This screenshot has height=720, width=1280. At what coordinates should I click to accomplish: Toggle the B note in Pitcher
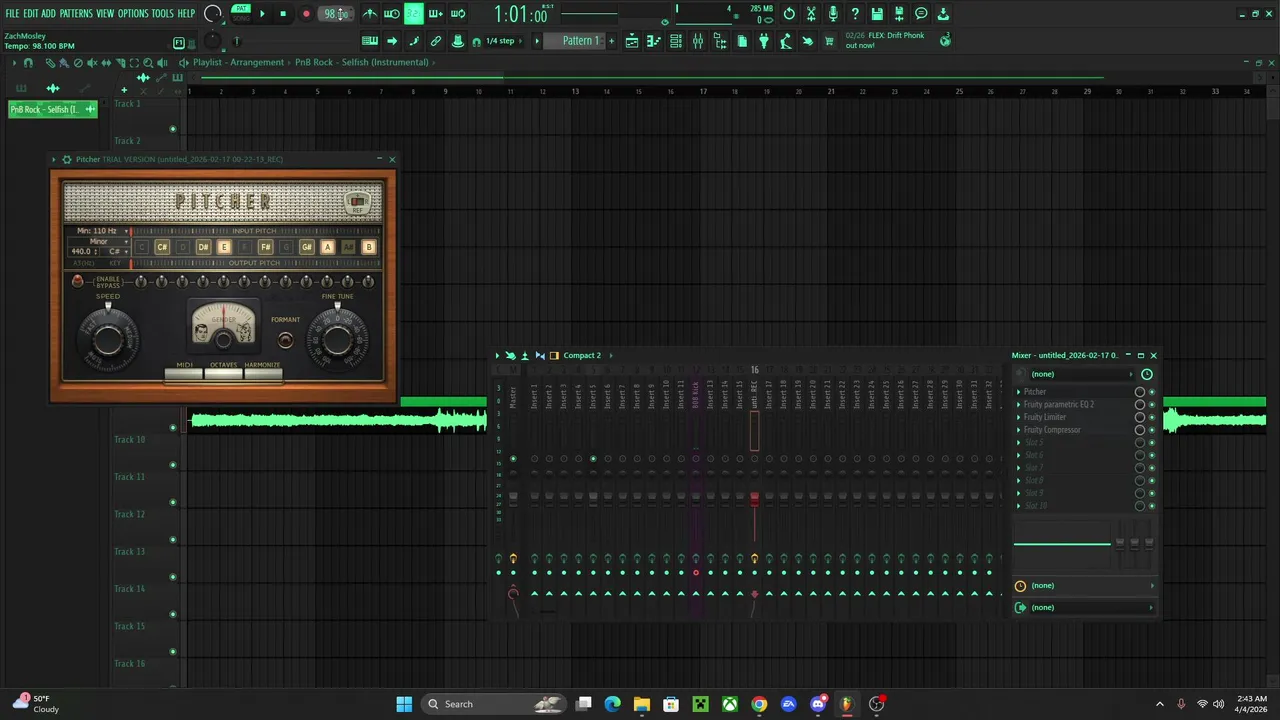(x=368, y=247)
